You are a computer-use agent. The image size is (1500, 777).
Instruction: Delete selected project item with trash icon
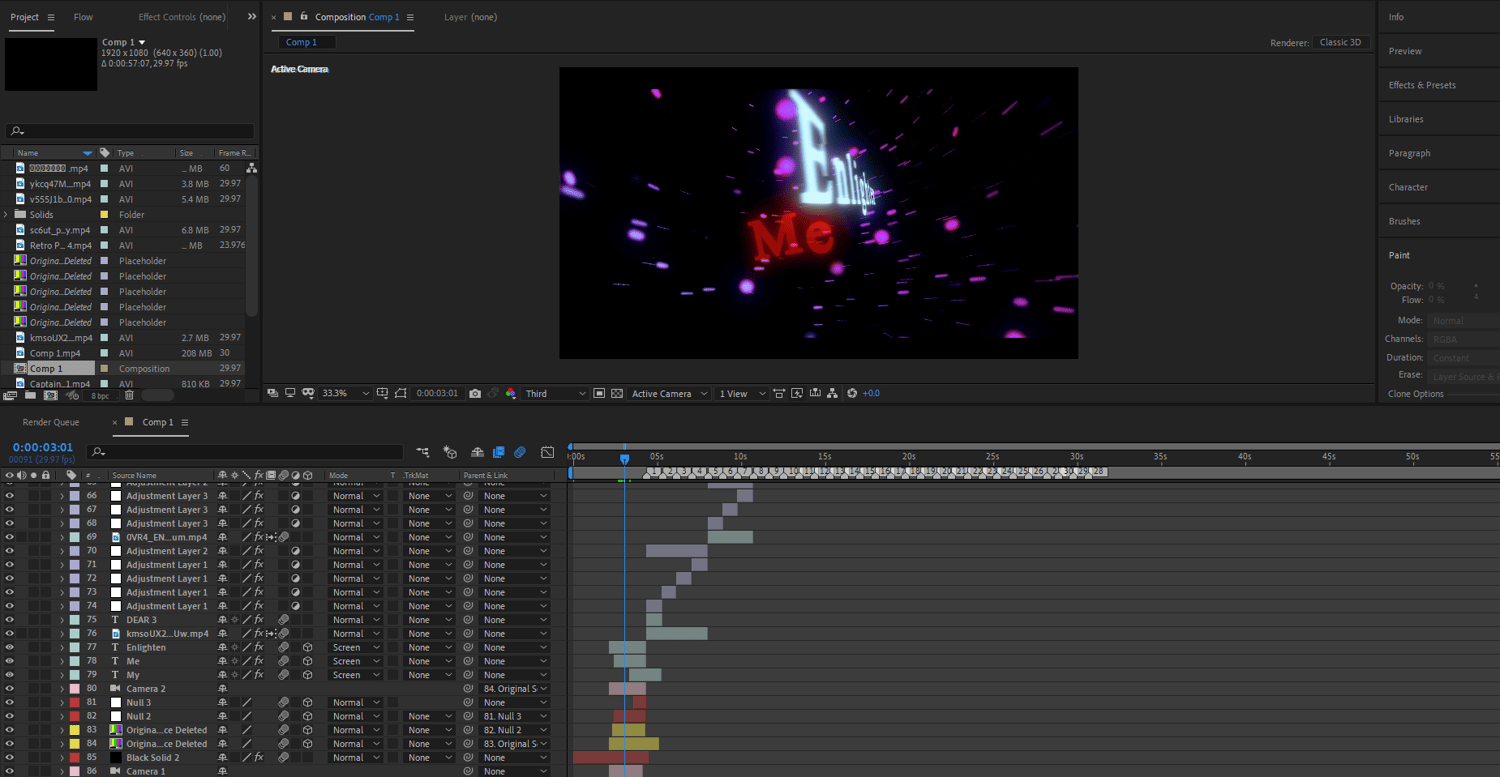coord(129,395)
